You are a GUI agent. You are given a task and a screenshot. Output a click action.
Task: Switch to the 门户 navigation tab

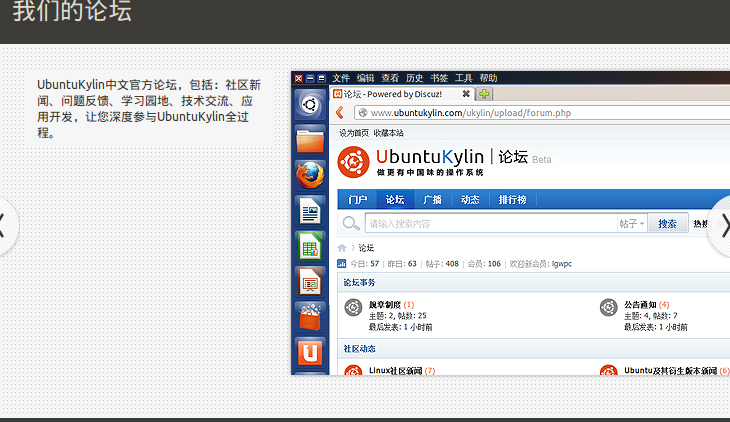[358, 200]
